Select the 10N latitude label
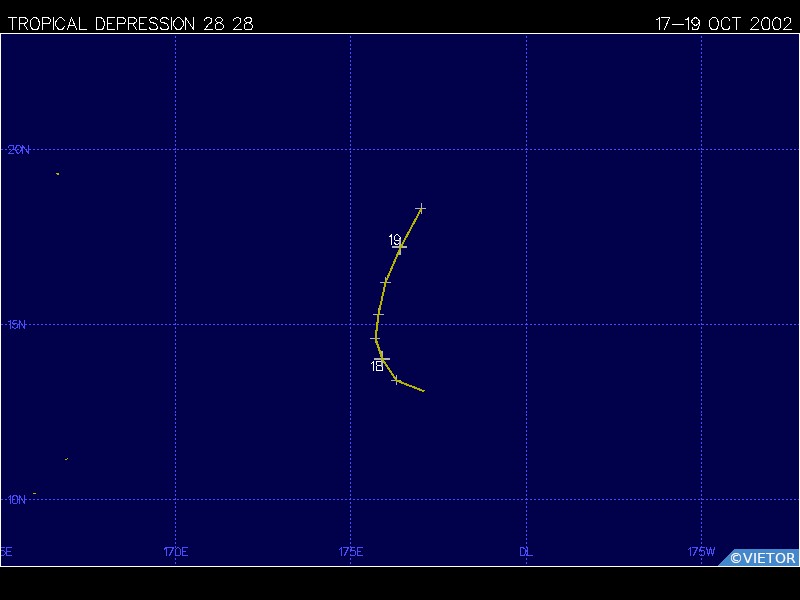Screen dimensions: 800x600 [16, 499]
